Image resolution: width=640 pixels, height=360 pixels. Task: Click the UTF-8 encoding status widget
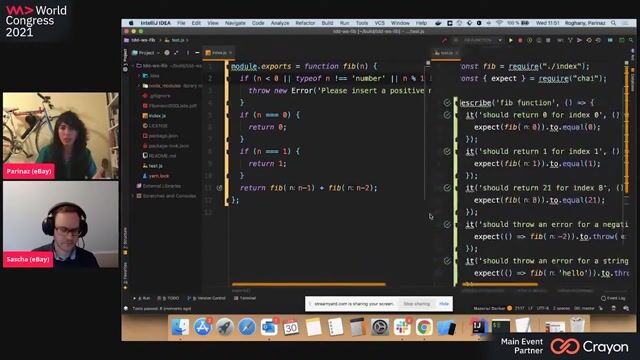(x=542, y=308)
